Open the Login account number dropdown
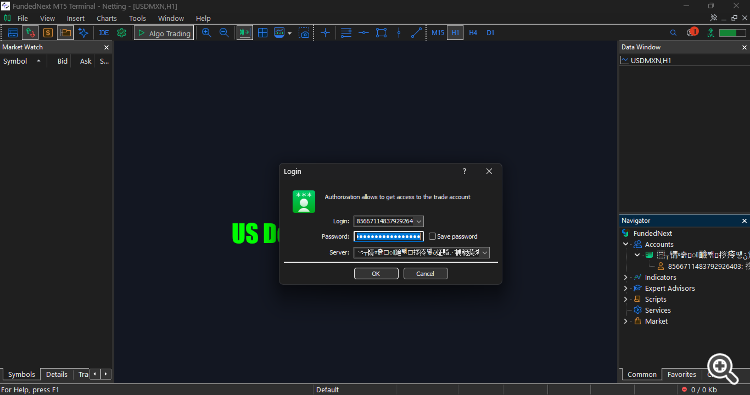Image resolution: width=750 pixels, height=395 pixels. click(419, 221)
